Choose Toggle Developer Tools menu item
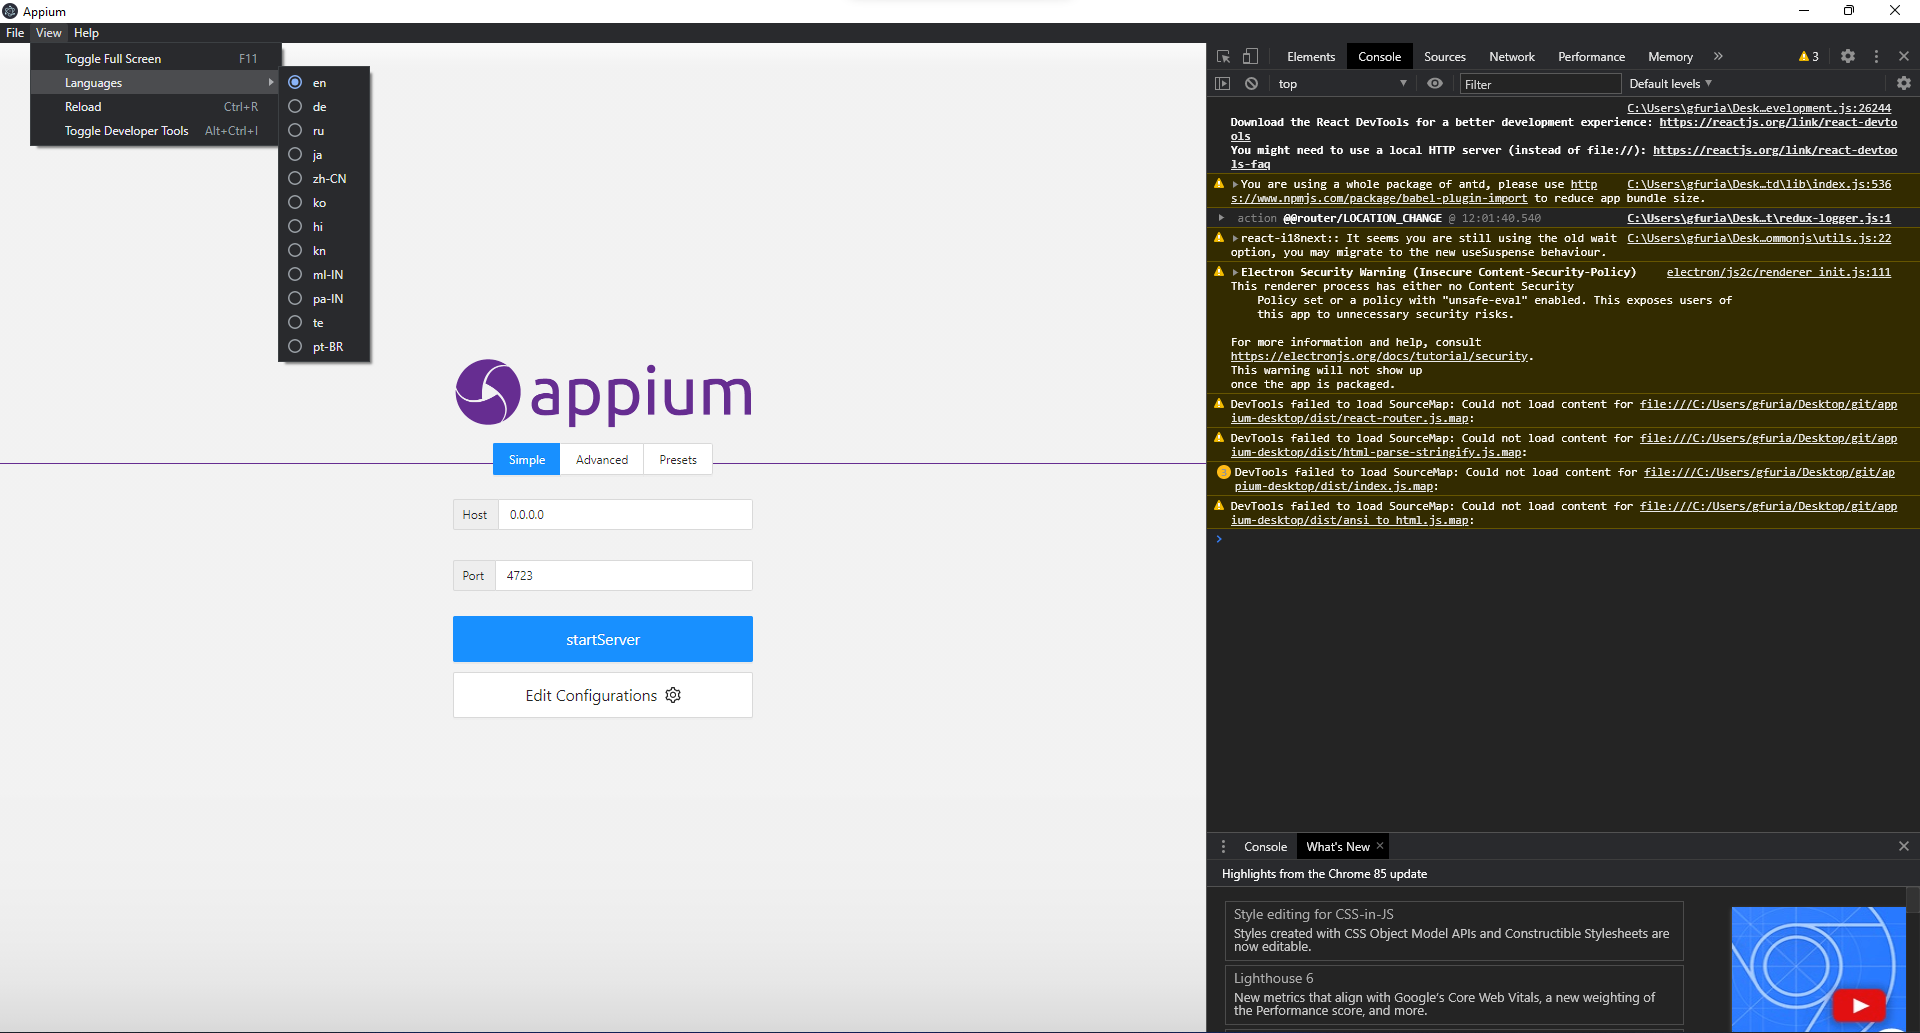 click(155, 131)
